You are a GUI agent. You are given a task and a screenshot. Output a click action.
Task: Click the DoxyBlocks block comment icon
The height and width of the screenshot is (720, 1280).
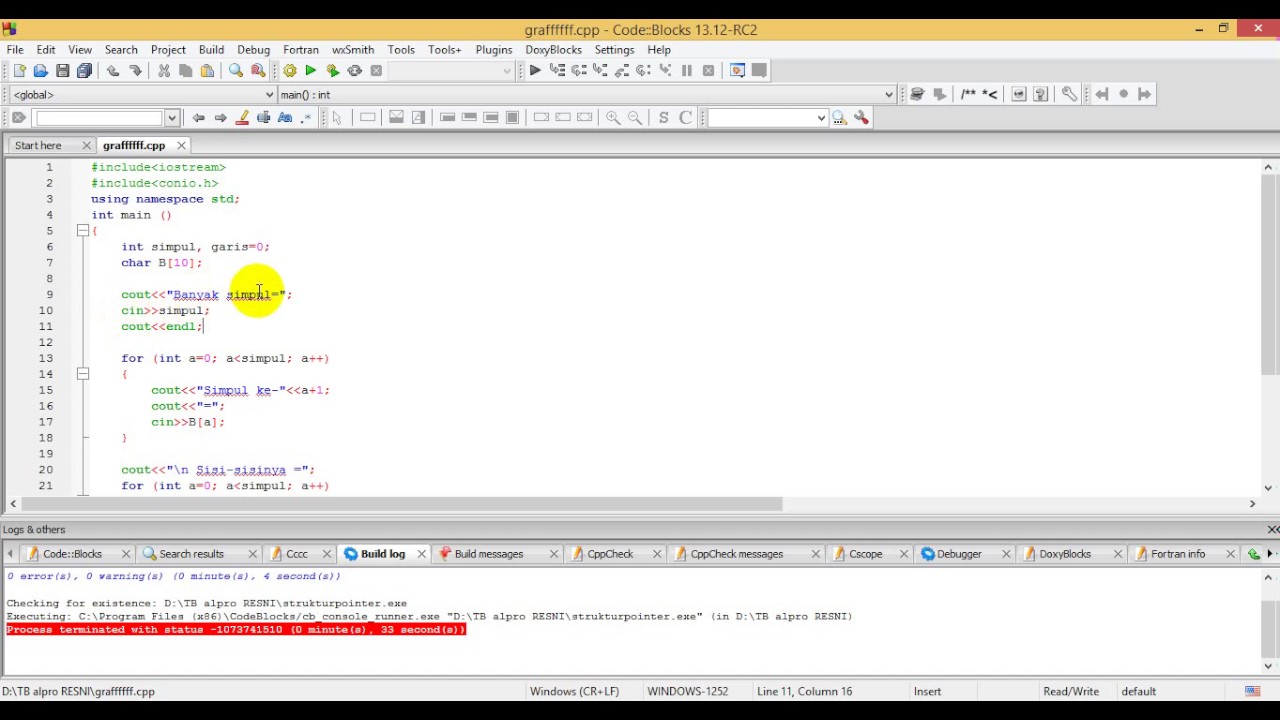tap(968, 94)
